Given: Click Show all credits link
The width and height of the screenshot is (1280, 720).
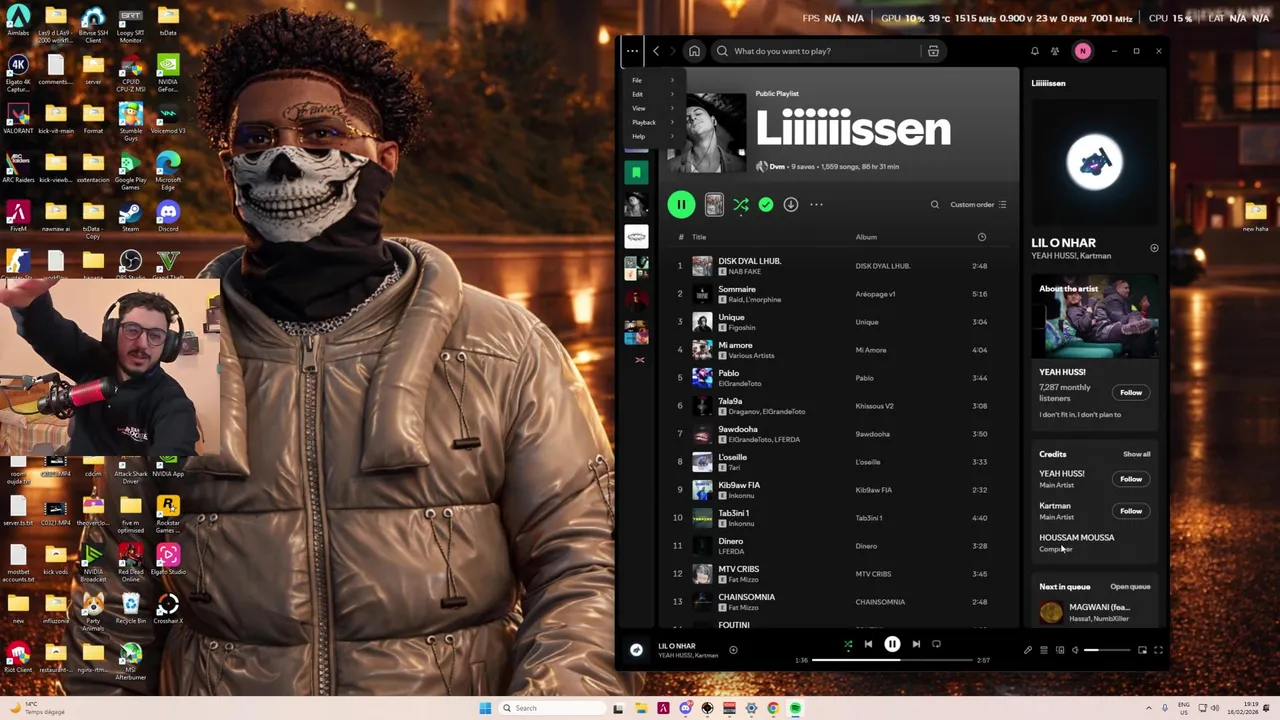Looking at the screenshot, I should click(x=1136, y=454).
